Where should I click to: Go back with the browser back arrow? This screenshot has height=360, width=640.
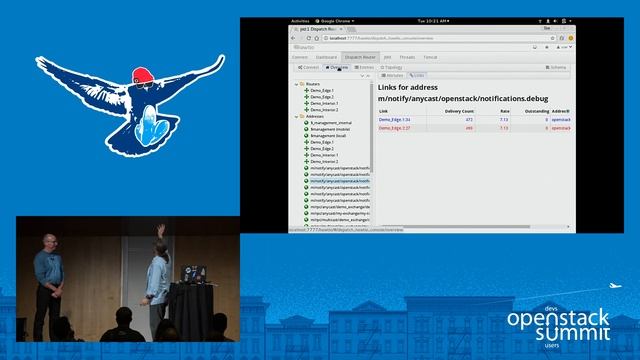pos(293,38)
